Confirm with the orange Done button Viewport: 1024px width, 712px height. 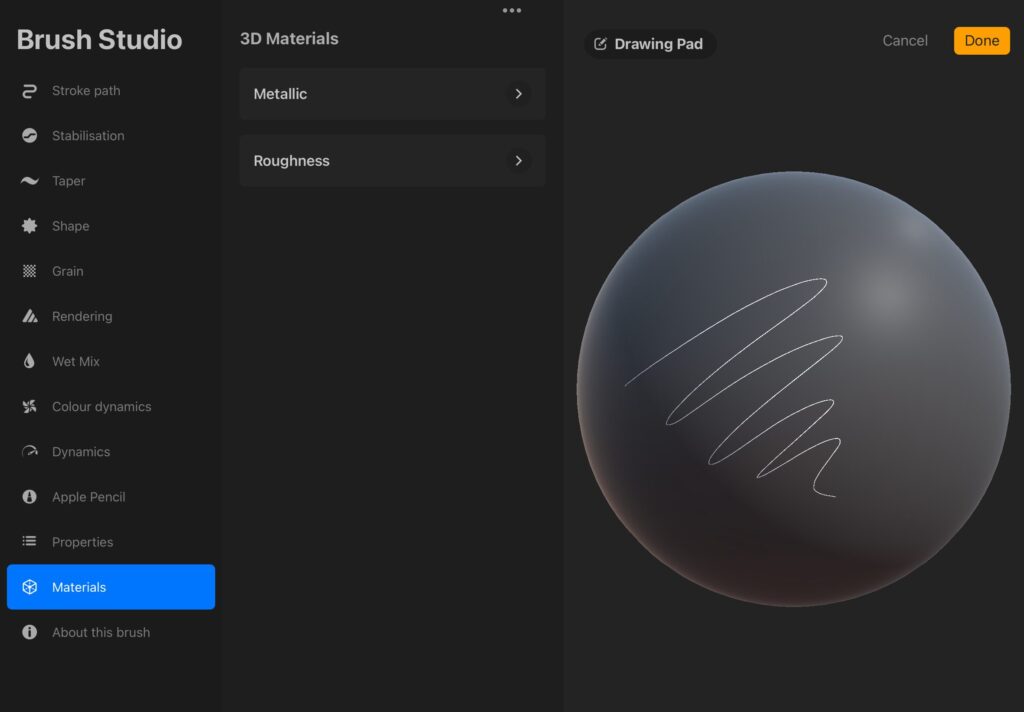(x=982, y=40)
